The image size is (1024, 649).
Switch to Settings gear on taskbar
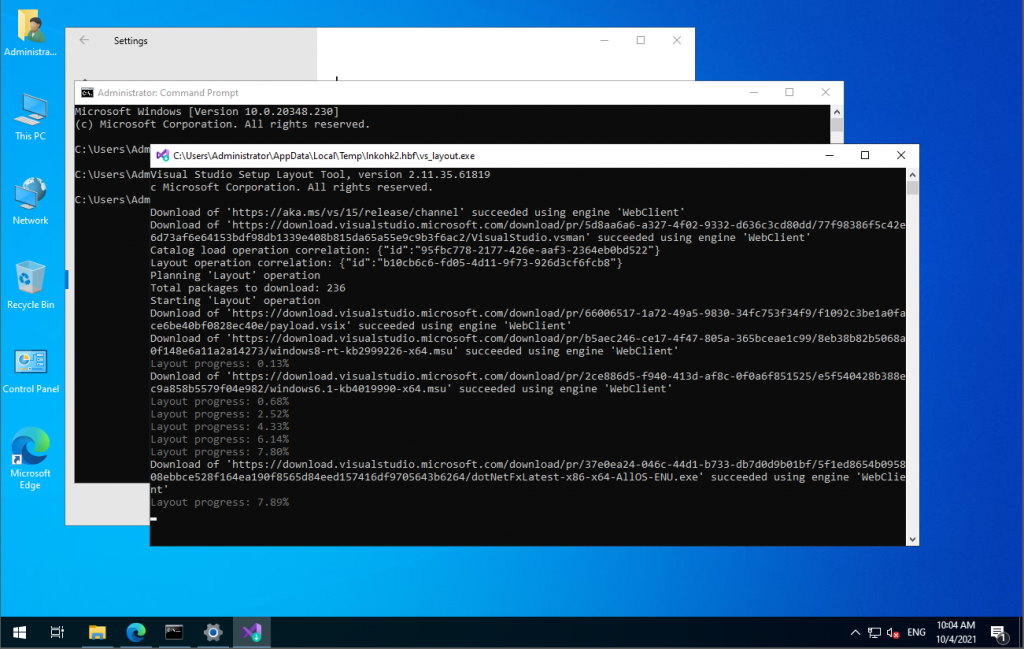click(x=213, y=632)
